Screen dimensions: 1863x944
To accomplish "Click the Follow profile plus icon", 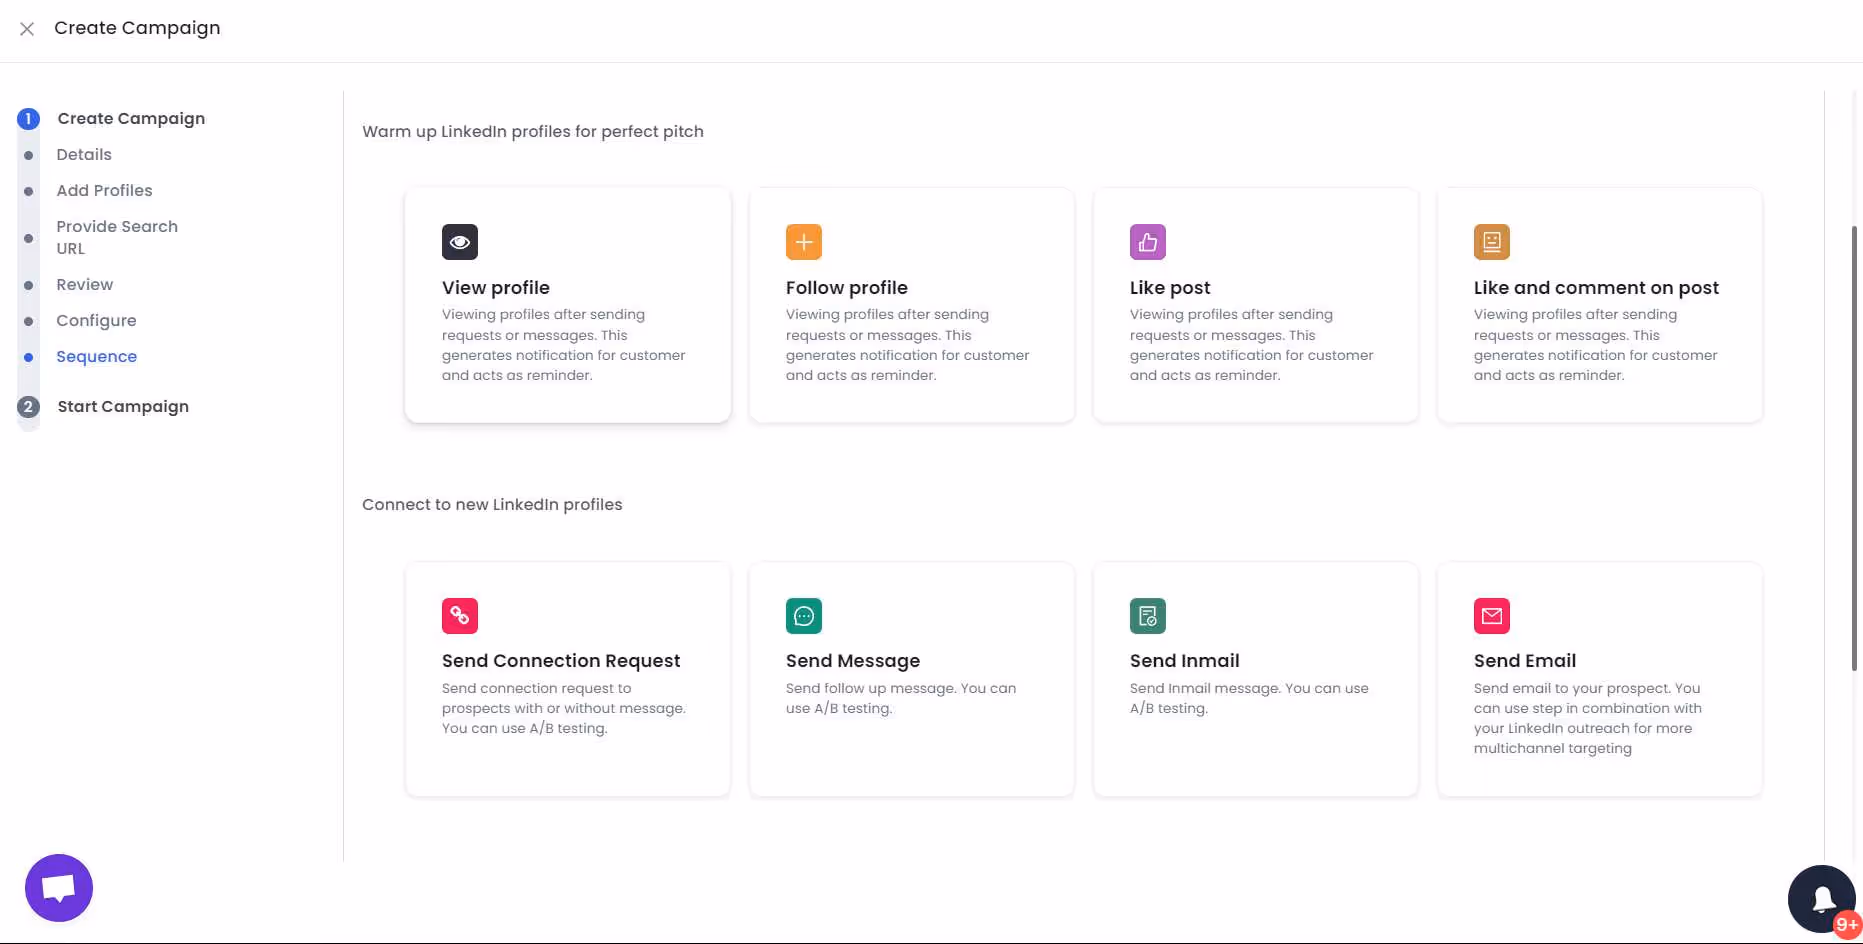I will point(803,241).
